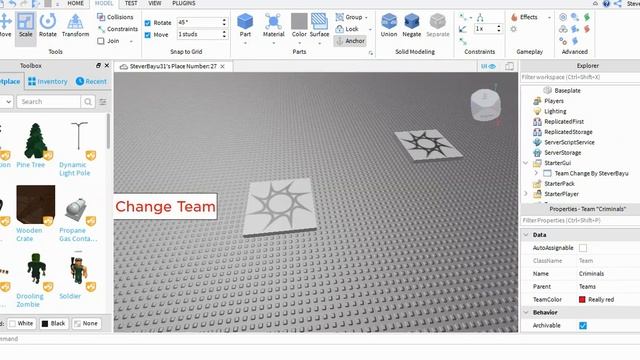Choose White background option
This screenshot has width=640, height=360.
pyautogui.click(x=21, y=323)
